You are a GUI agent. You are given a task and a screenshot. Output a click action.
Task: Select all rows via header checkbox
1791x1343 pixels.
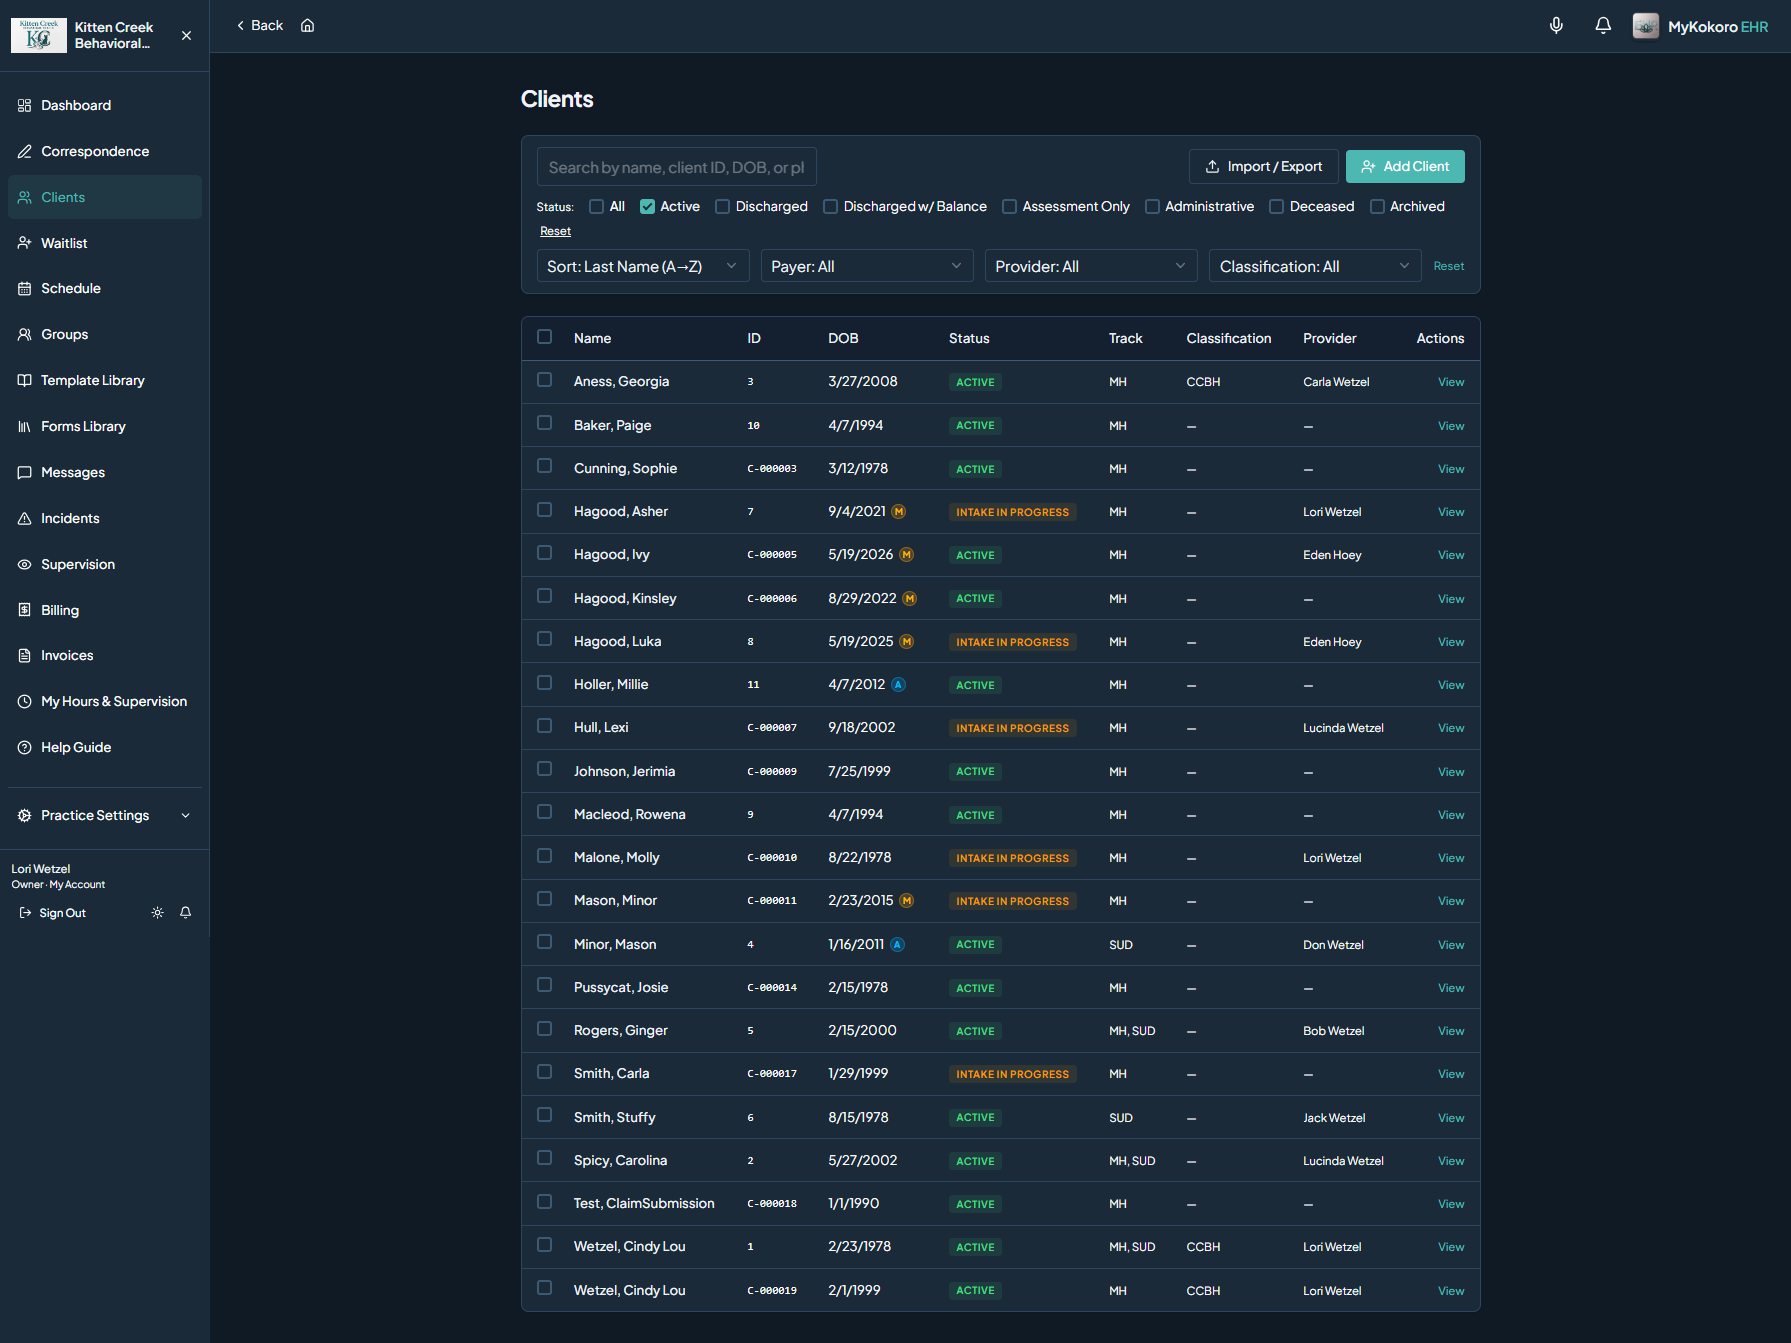(545, 337)
